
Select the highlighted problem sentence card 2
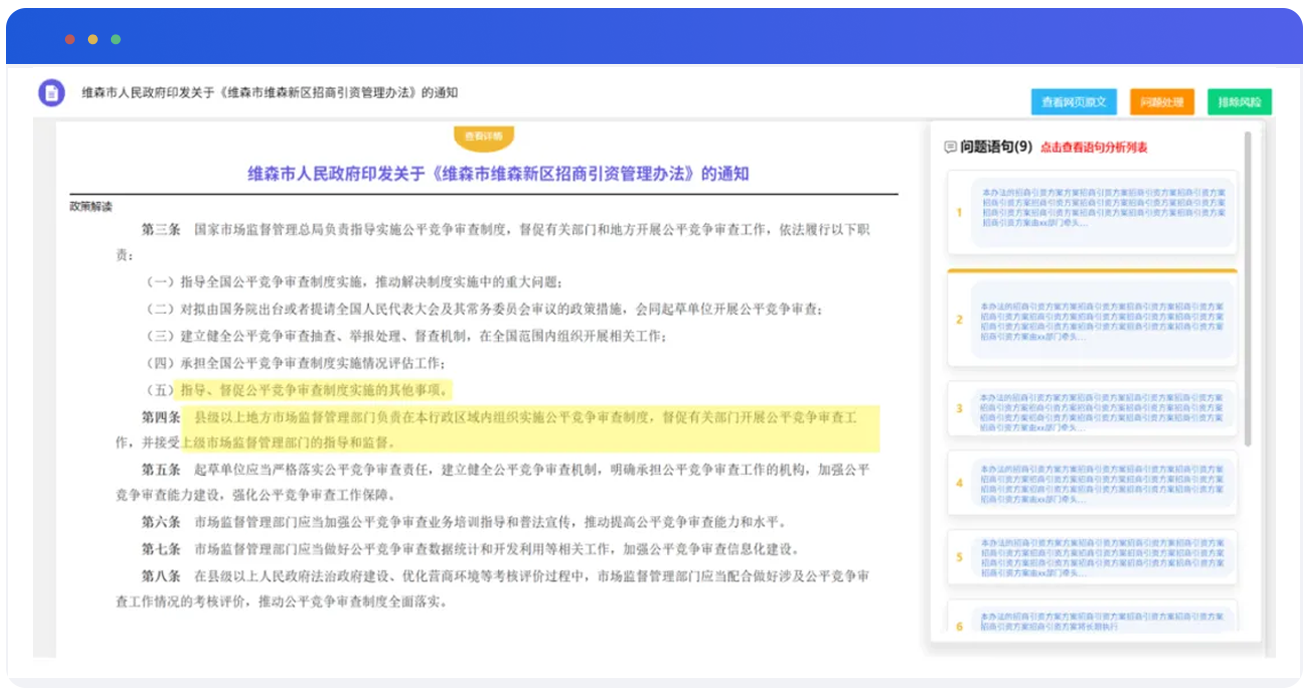[x=1092, y=319]
